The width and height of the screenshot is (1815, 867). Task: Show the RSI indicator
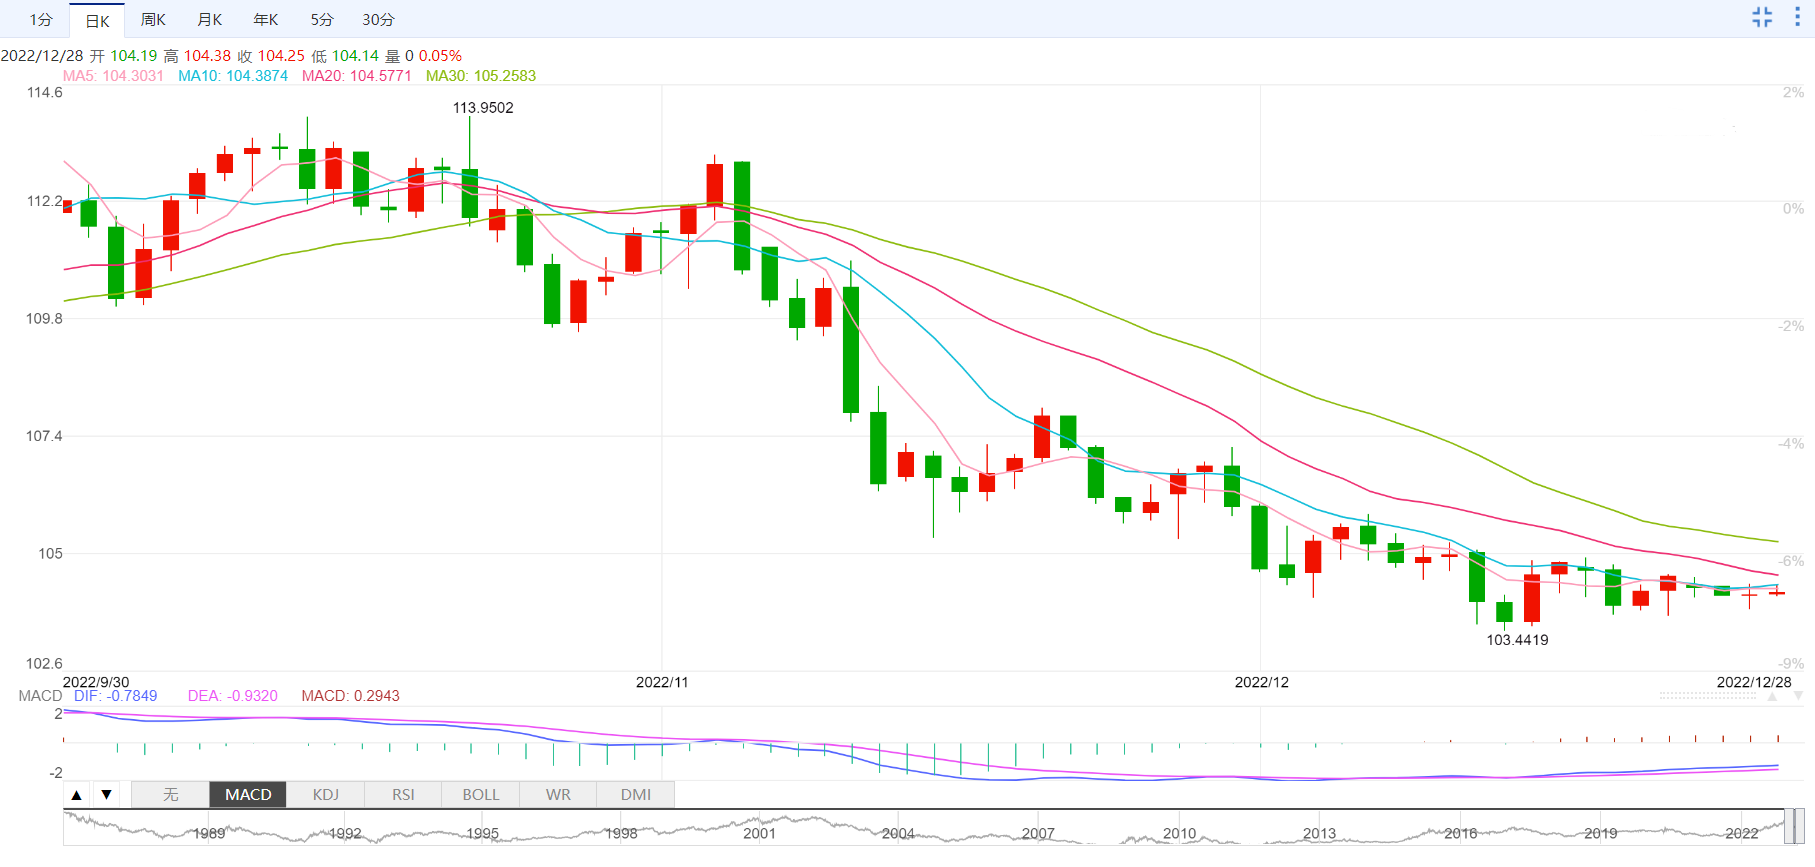(403, 795)
